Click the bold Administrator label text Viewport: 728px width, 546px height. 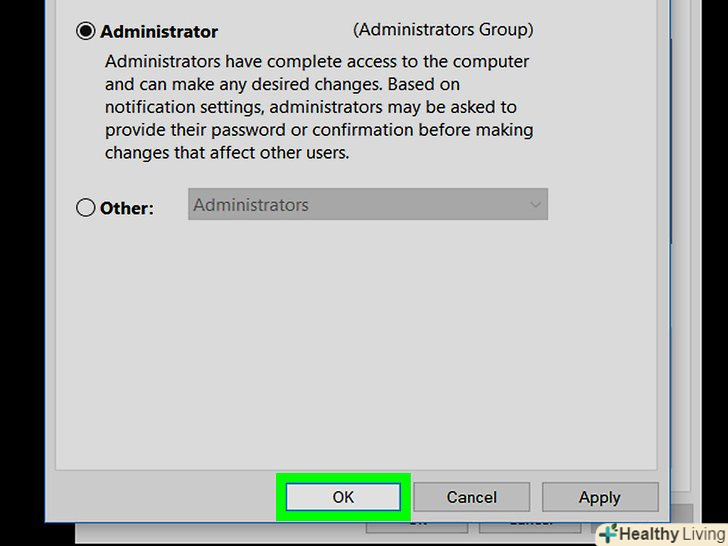coord(159,32)
